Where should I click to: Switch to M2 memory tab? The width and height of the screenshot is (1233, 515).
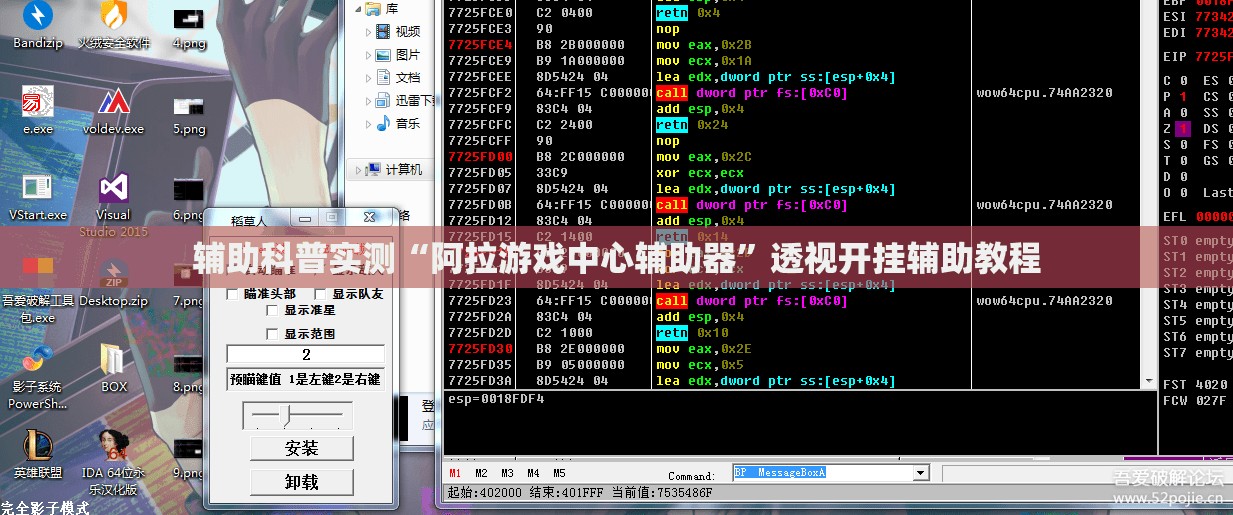[481, 473]
